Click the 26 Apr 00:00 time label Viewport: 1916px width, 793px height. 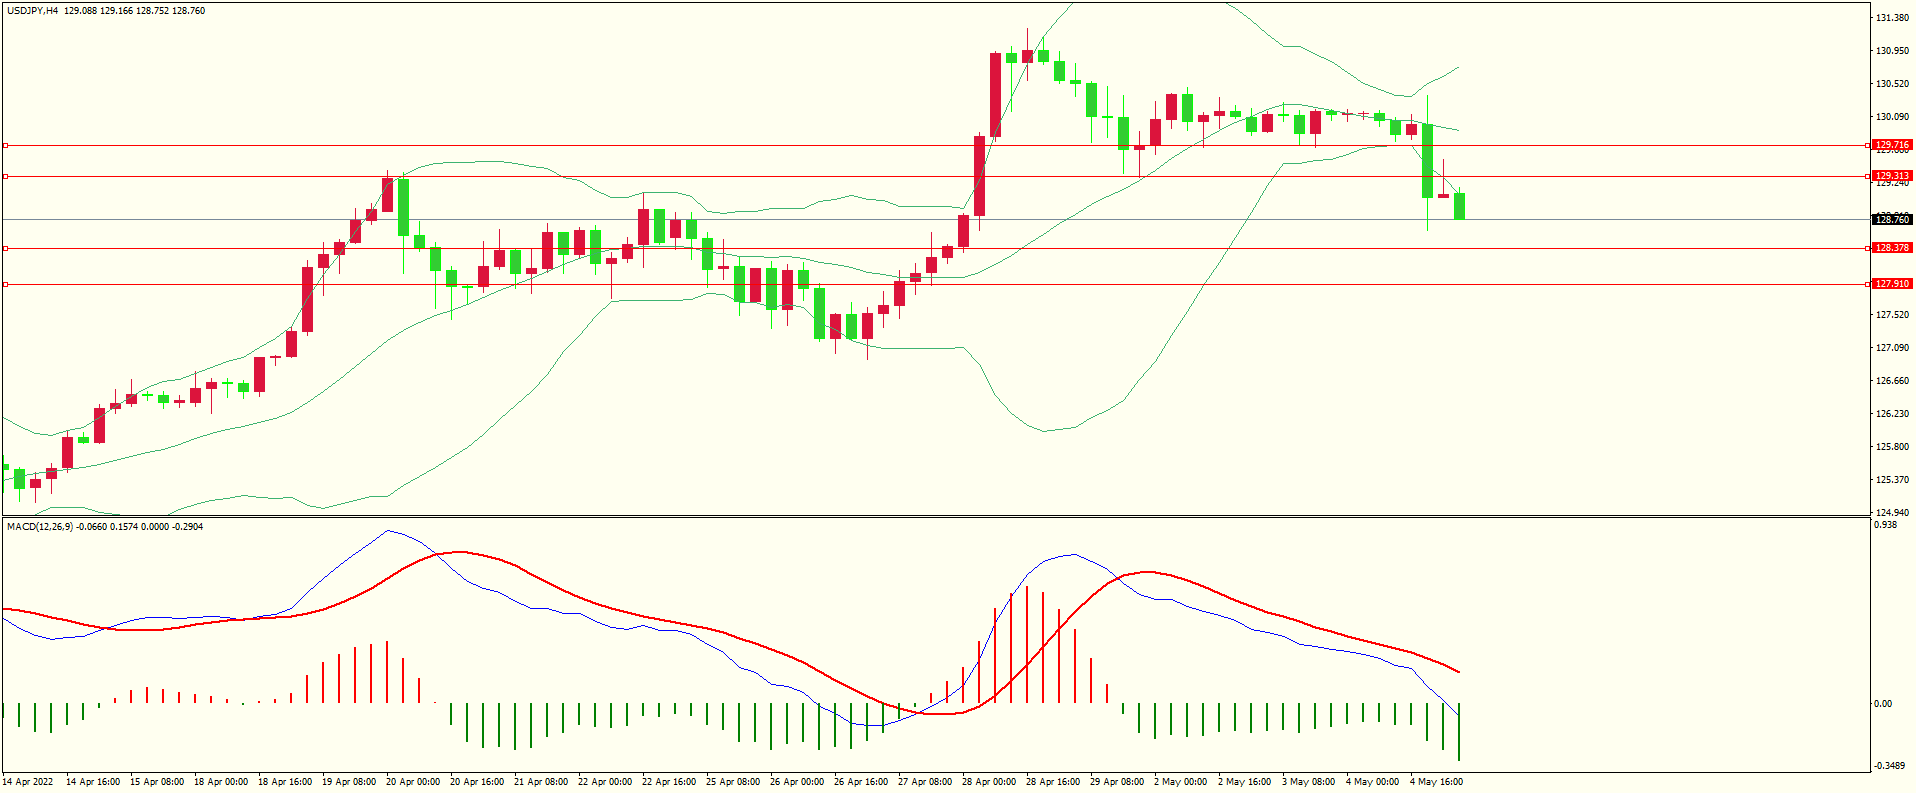[x=797, y=782]
